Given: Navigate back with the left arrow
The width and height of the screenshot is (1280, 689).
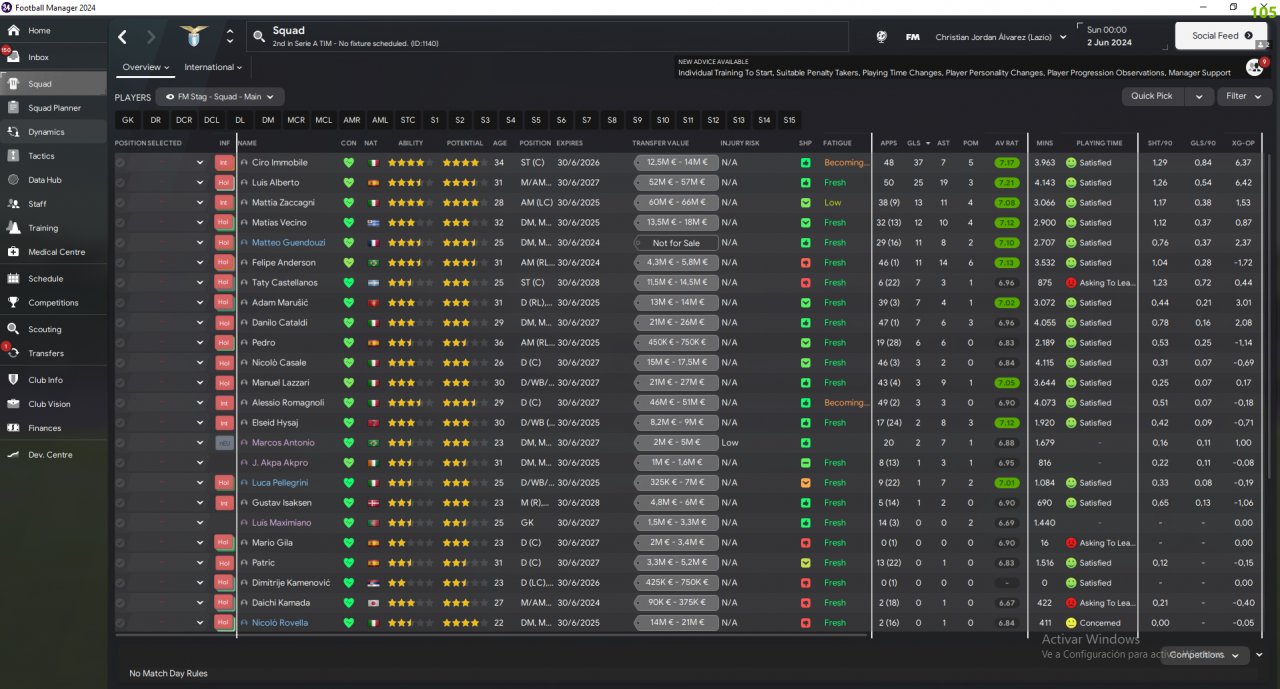Looking at the screenshot, I should tap(123, 37).
